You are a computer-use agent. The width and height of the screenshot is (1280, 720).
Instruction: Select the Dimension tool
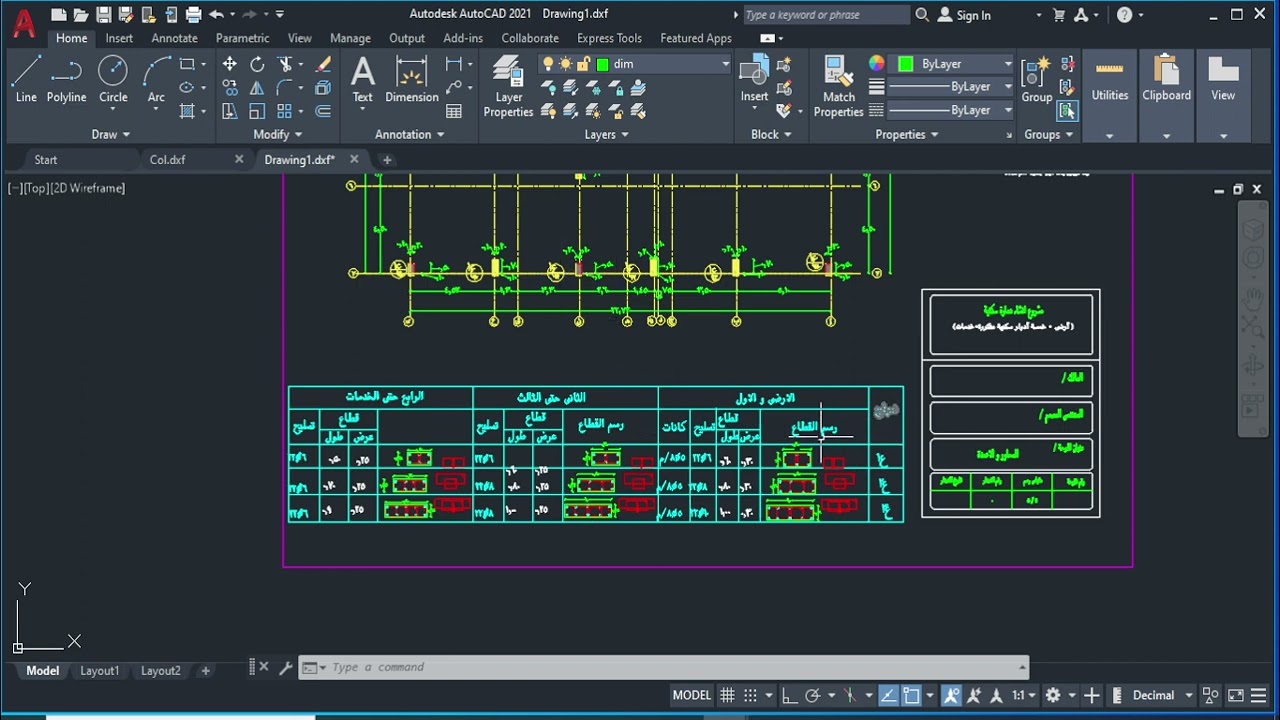[412, 80]
